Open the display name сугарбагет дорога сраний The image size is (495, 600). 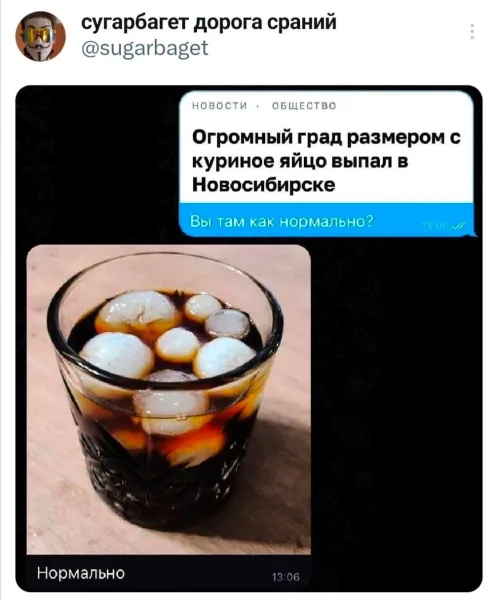[x=209, y=22]
